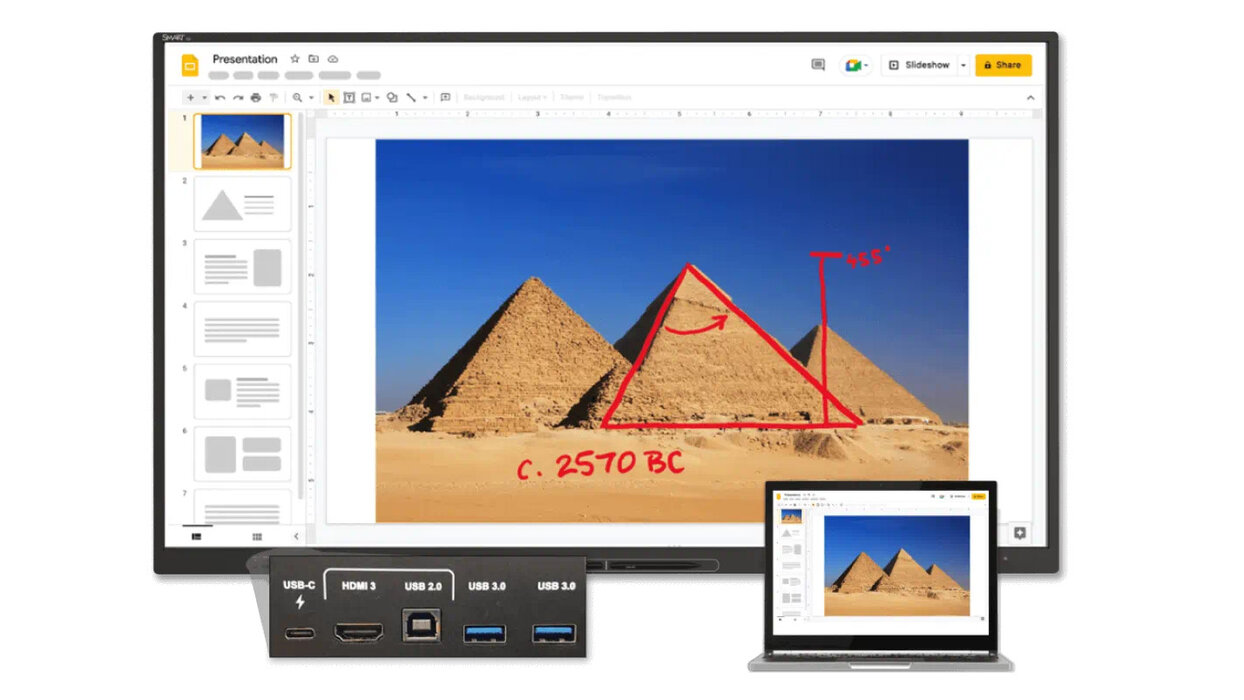Start the Slideshow
This screenshot has height=700, width=1244.
click(x=919, y=65)
